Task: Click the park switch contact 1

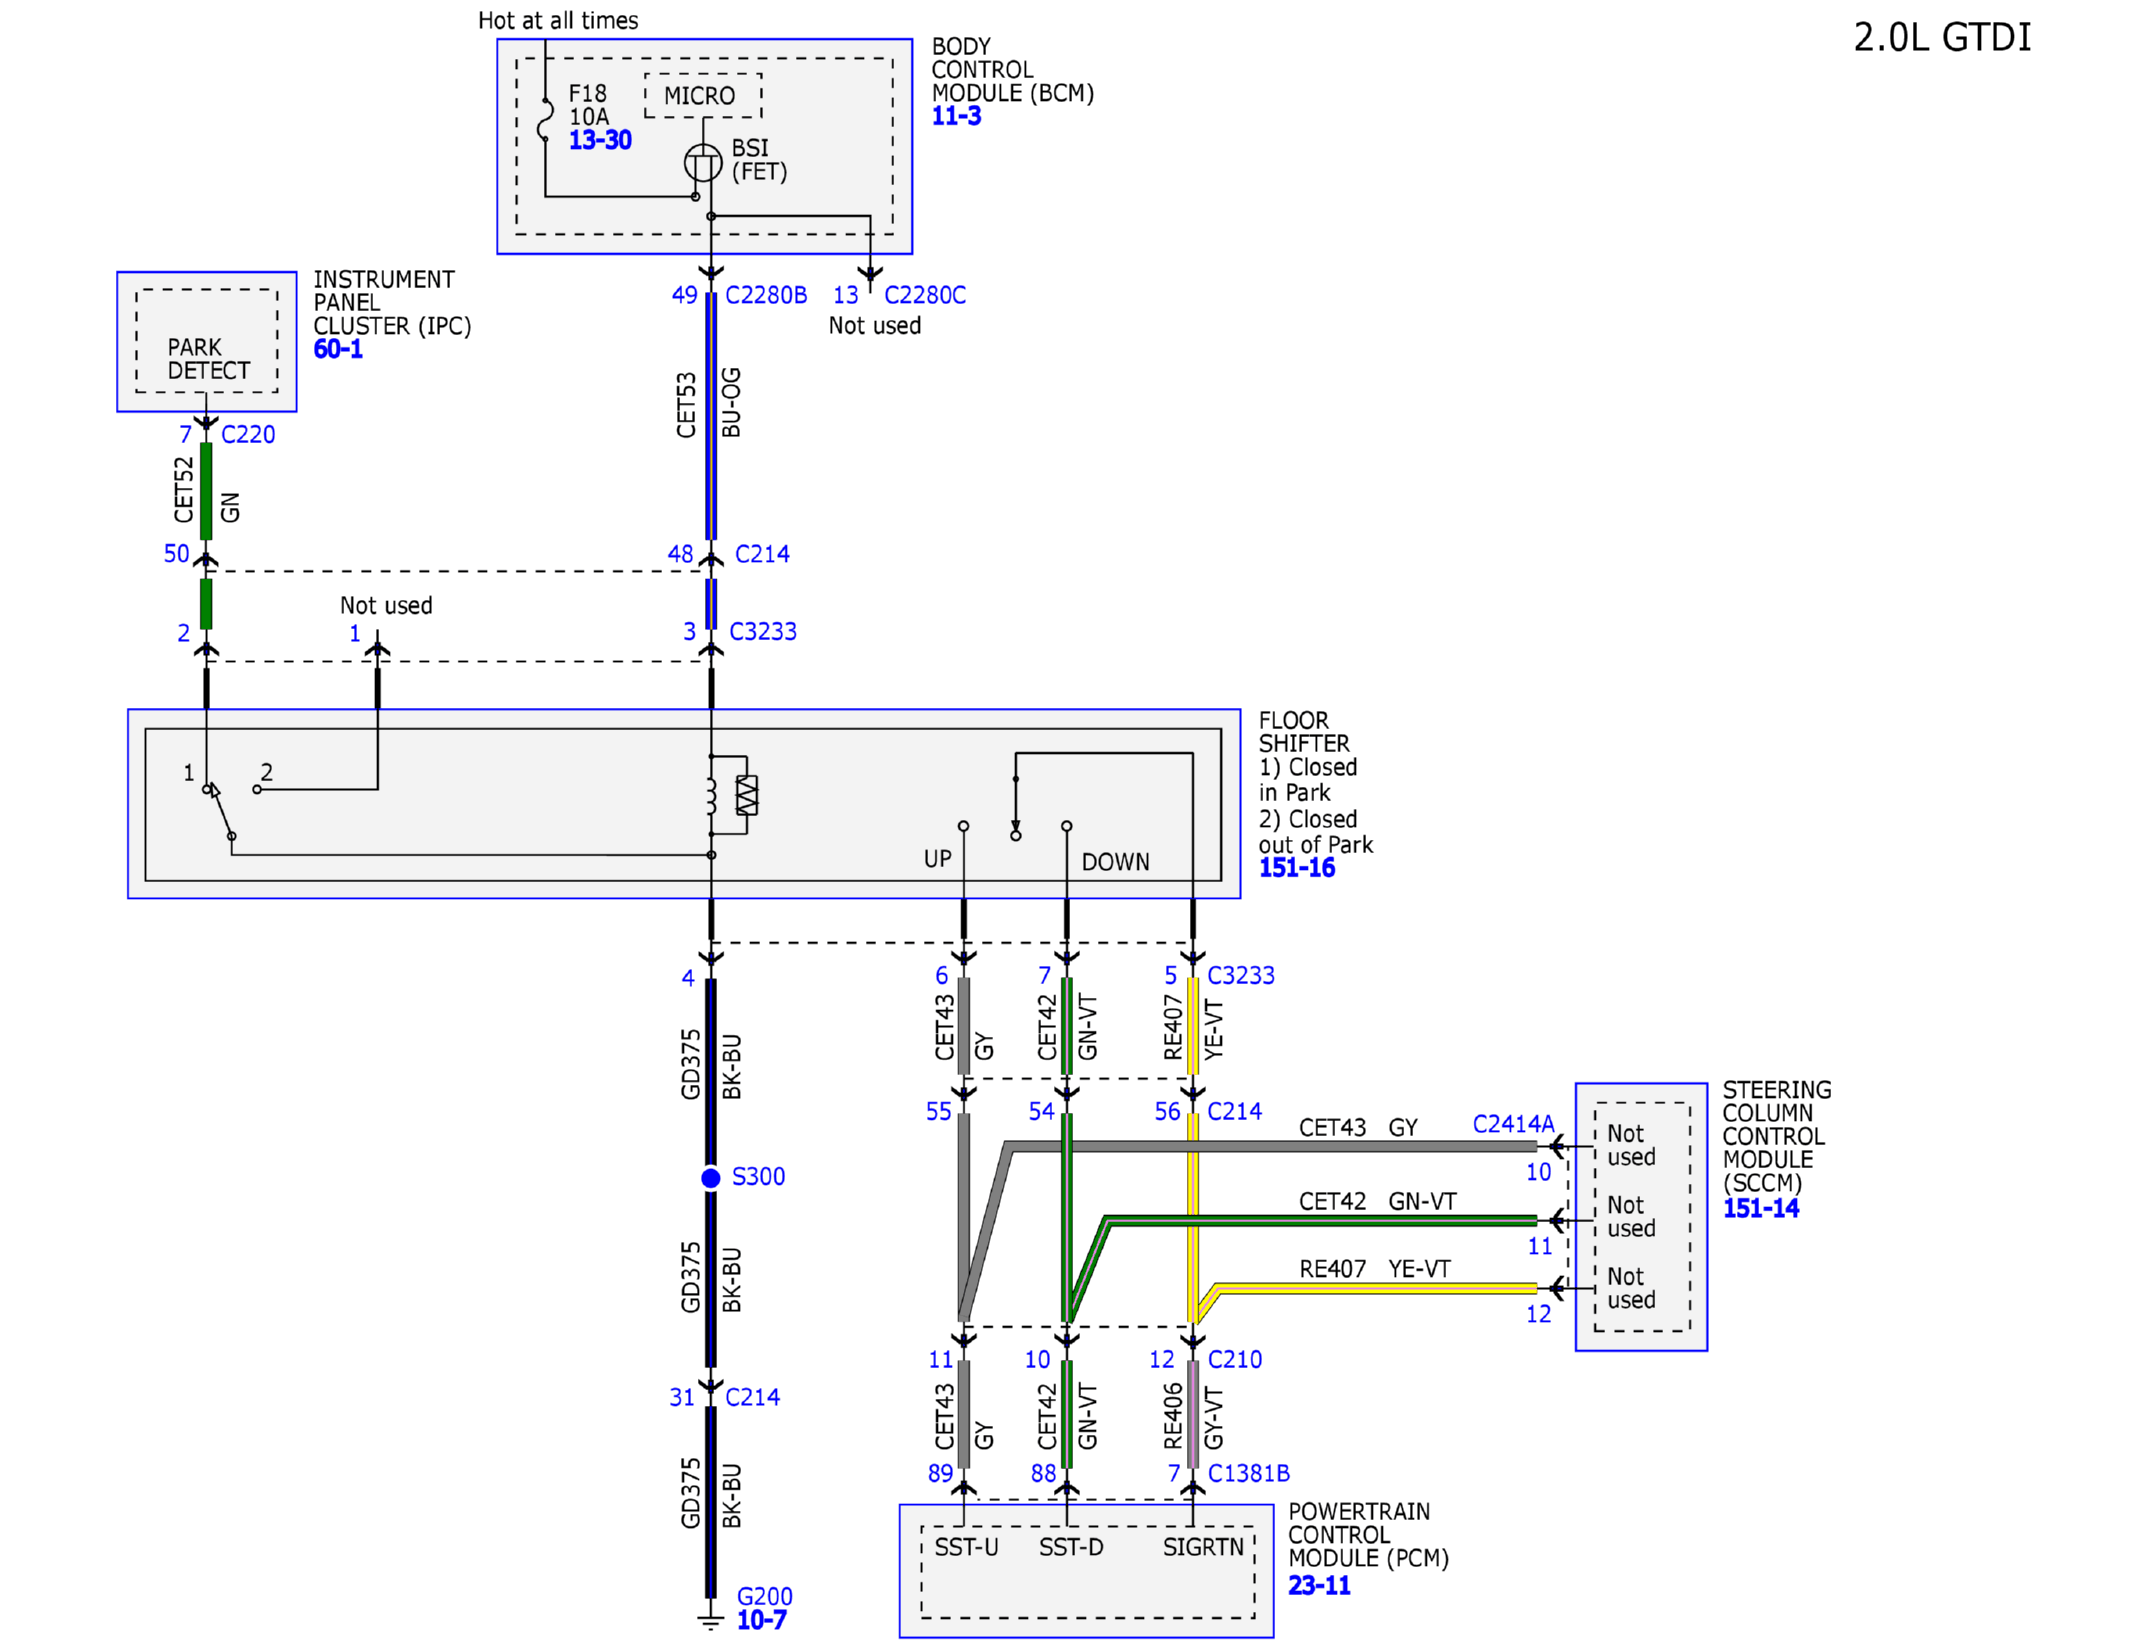Action: [207, 789]
